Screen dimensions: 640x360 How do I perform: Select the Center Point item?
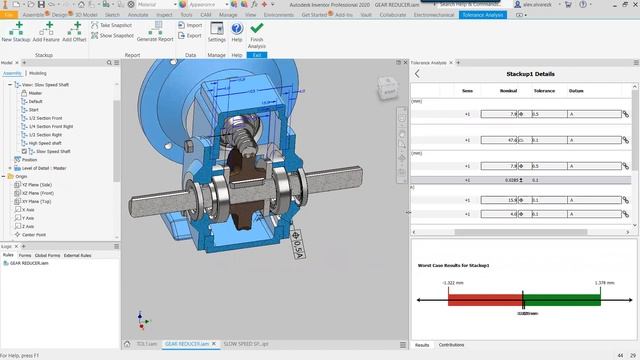click(x=34, y=235)
